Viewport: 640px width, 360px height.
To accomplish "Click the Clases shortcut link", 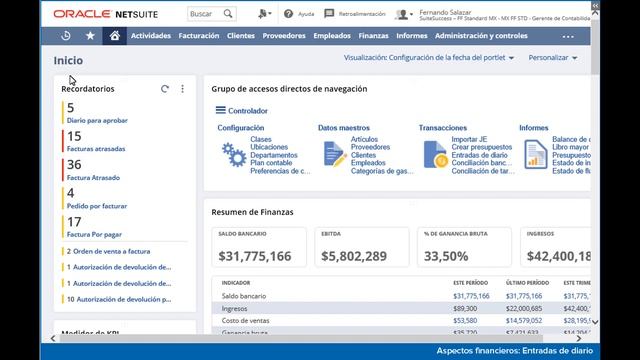I will (261, 139).
